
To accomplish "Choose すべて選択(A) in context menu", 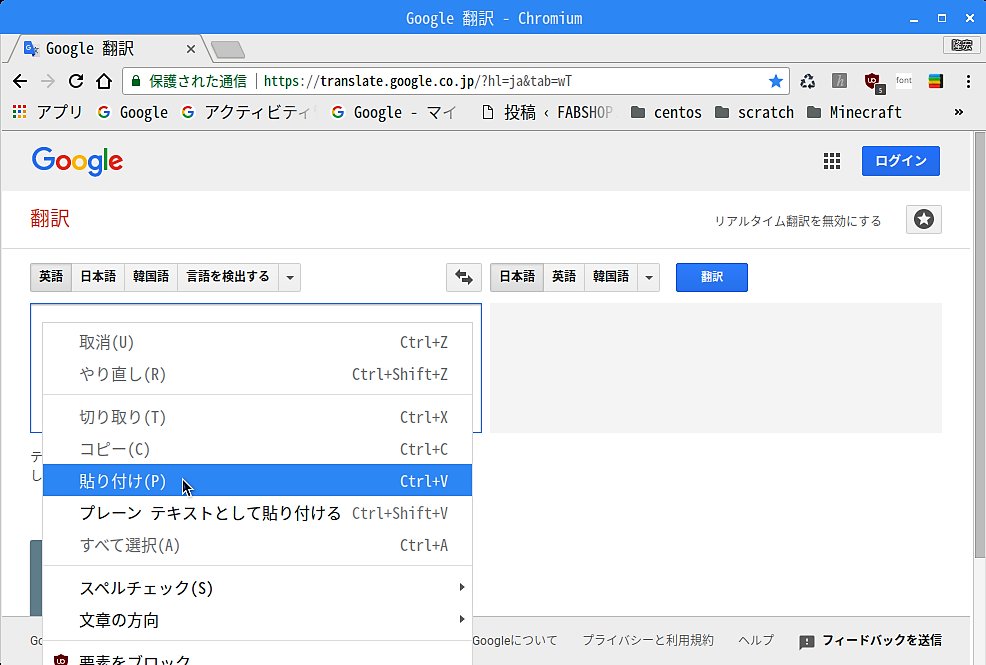I will (x=257, y=545).
